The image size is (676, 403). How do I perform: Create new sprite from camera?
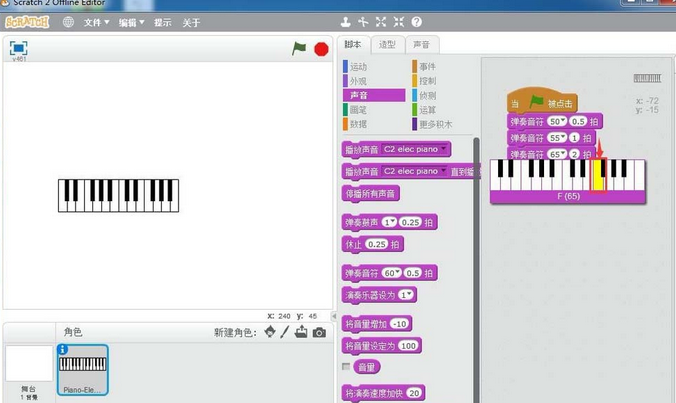(x=319, y=332)
